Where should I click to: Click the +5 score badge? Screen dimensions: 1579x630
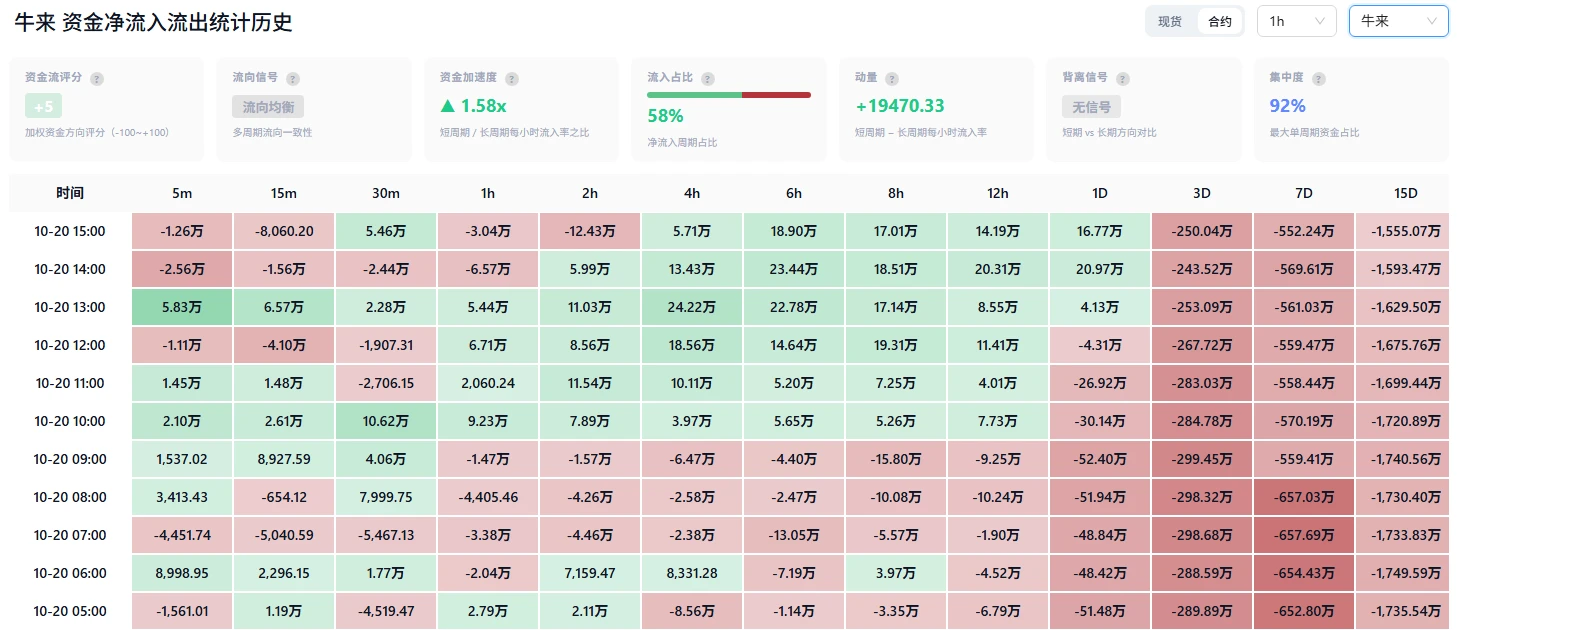pyautogui.click(x=43, y=106)
